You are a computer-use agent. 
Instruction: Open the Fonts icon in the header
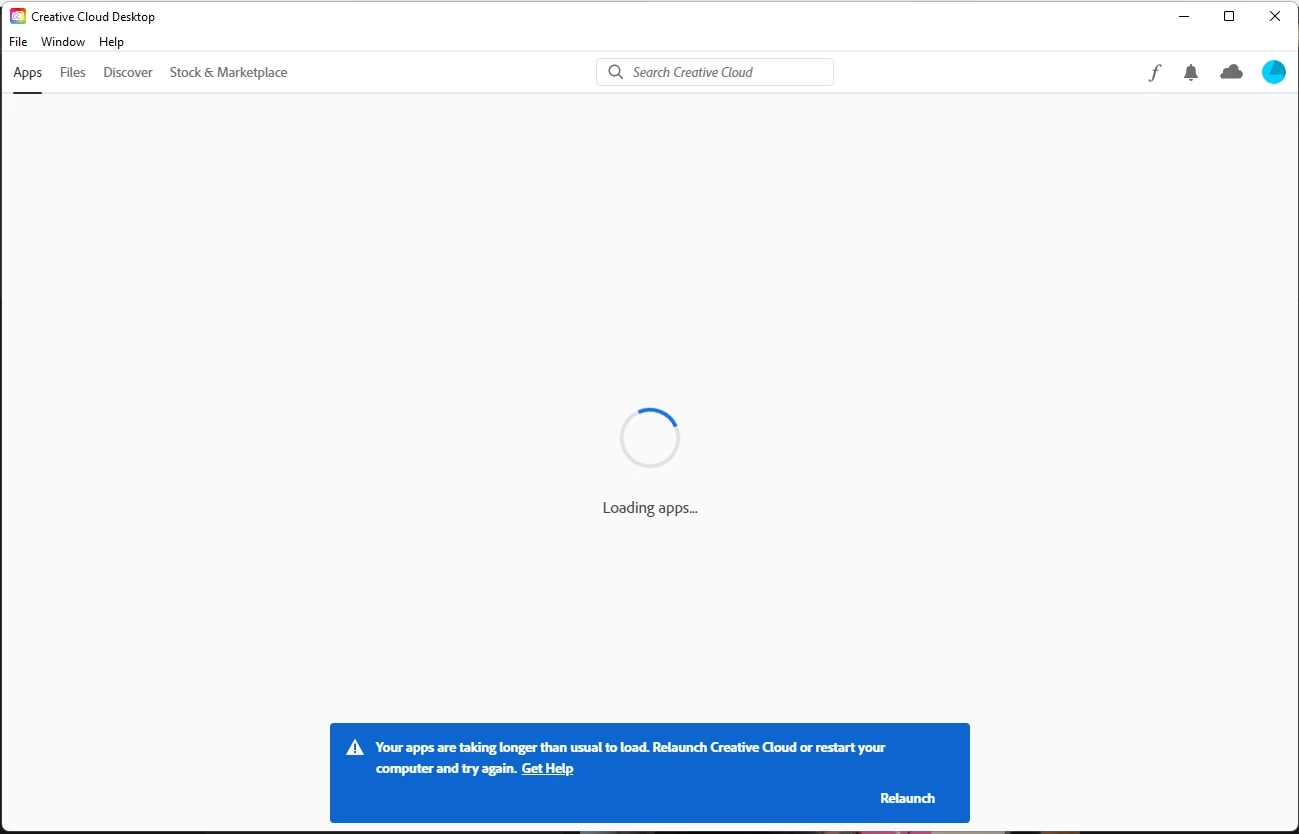coord(1155,72)
